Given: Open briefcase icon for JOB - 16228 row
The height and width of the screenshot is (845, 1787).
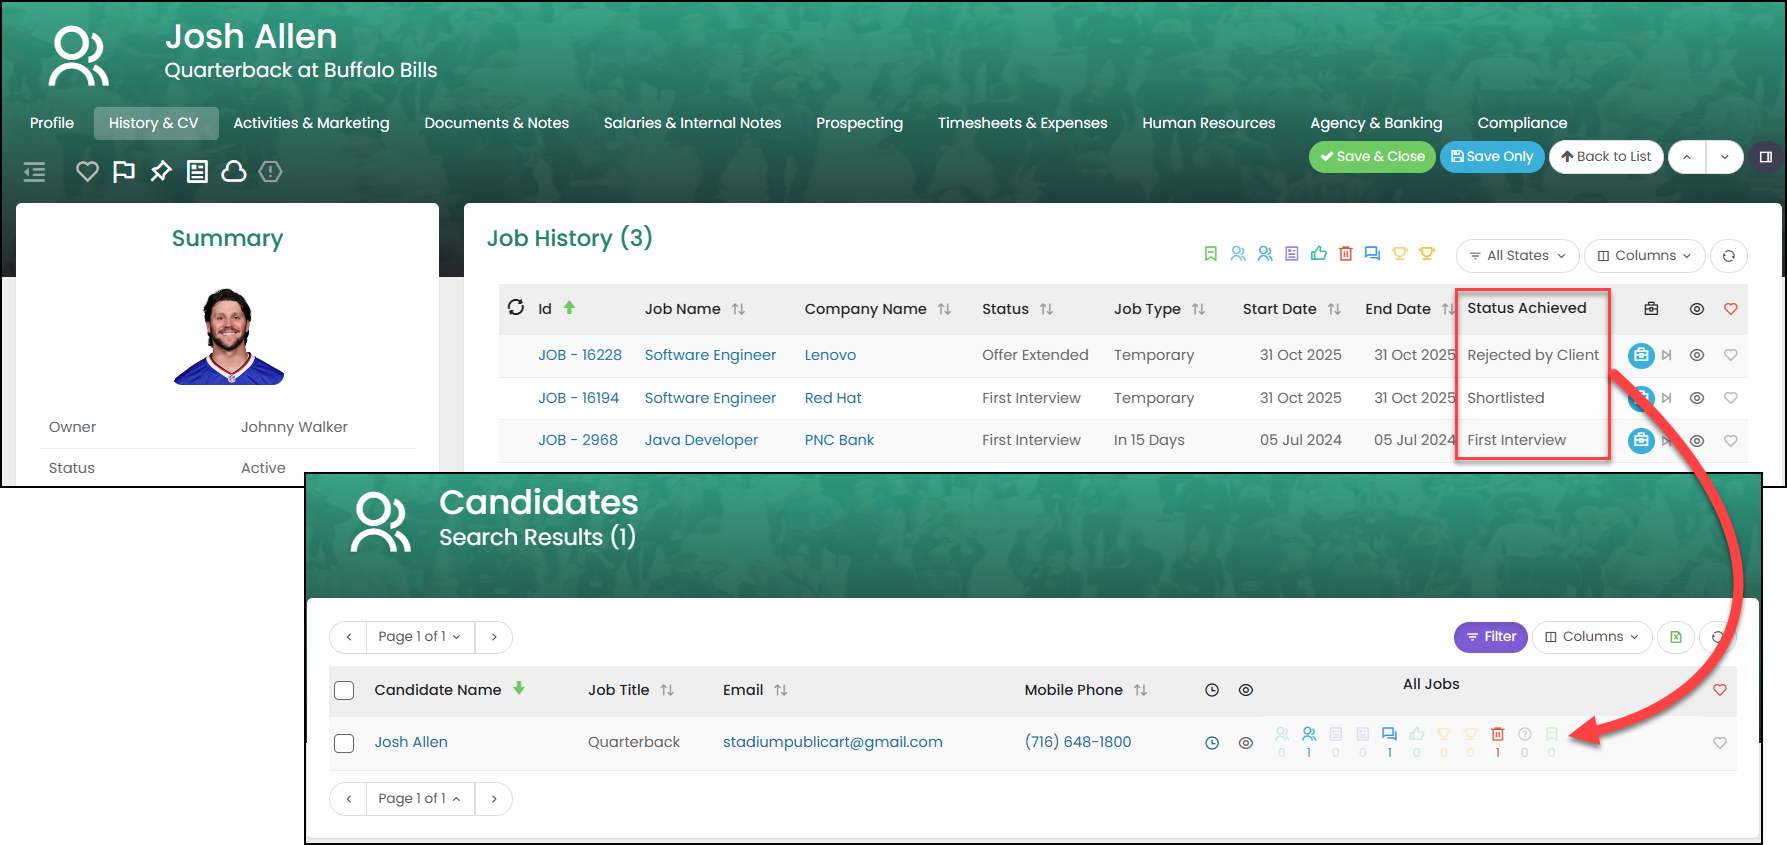Looking at the screenshot, I should point(1641,355).
